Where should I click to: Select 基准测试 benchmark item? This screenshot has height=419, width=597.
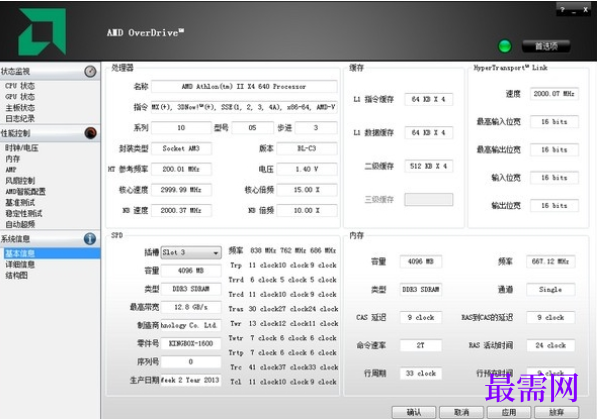[20, 202]
